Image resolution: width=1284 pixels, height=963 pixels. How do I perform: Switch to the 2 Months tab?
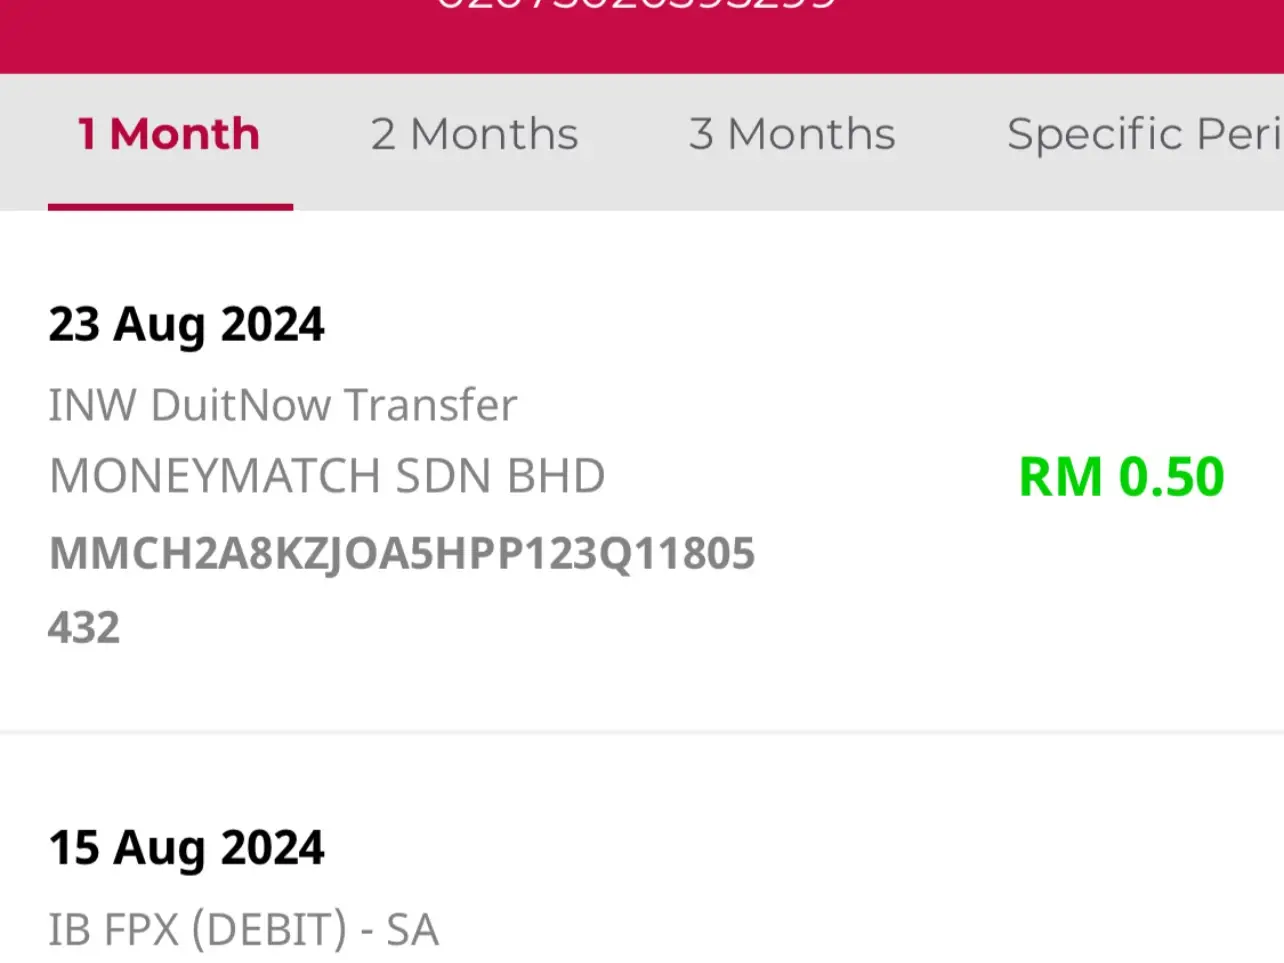point(474,134)
